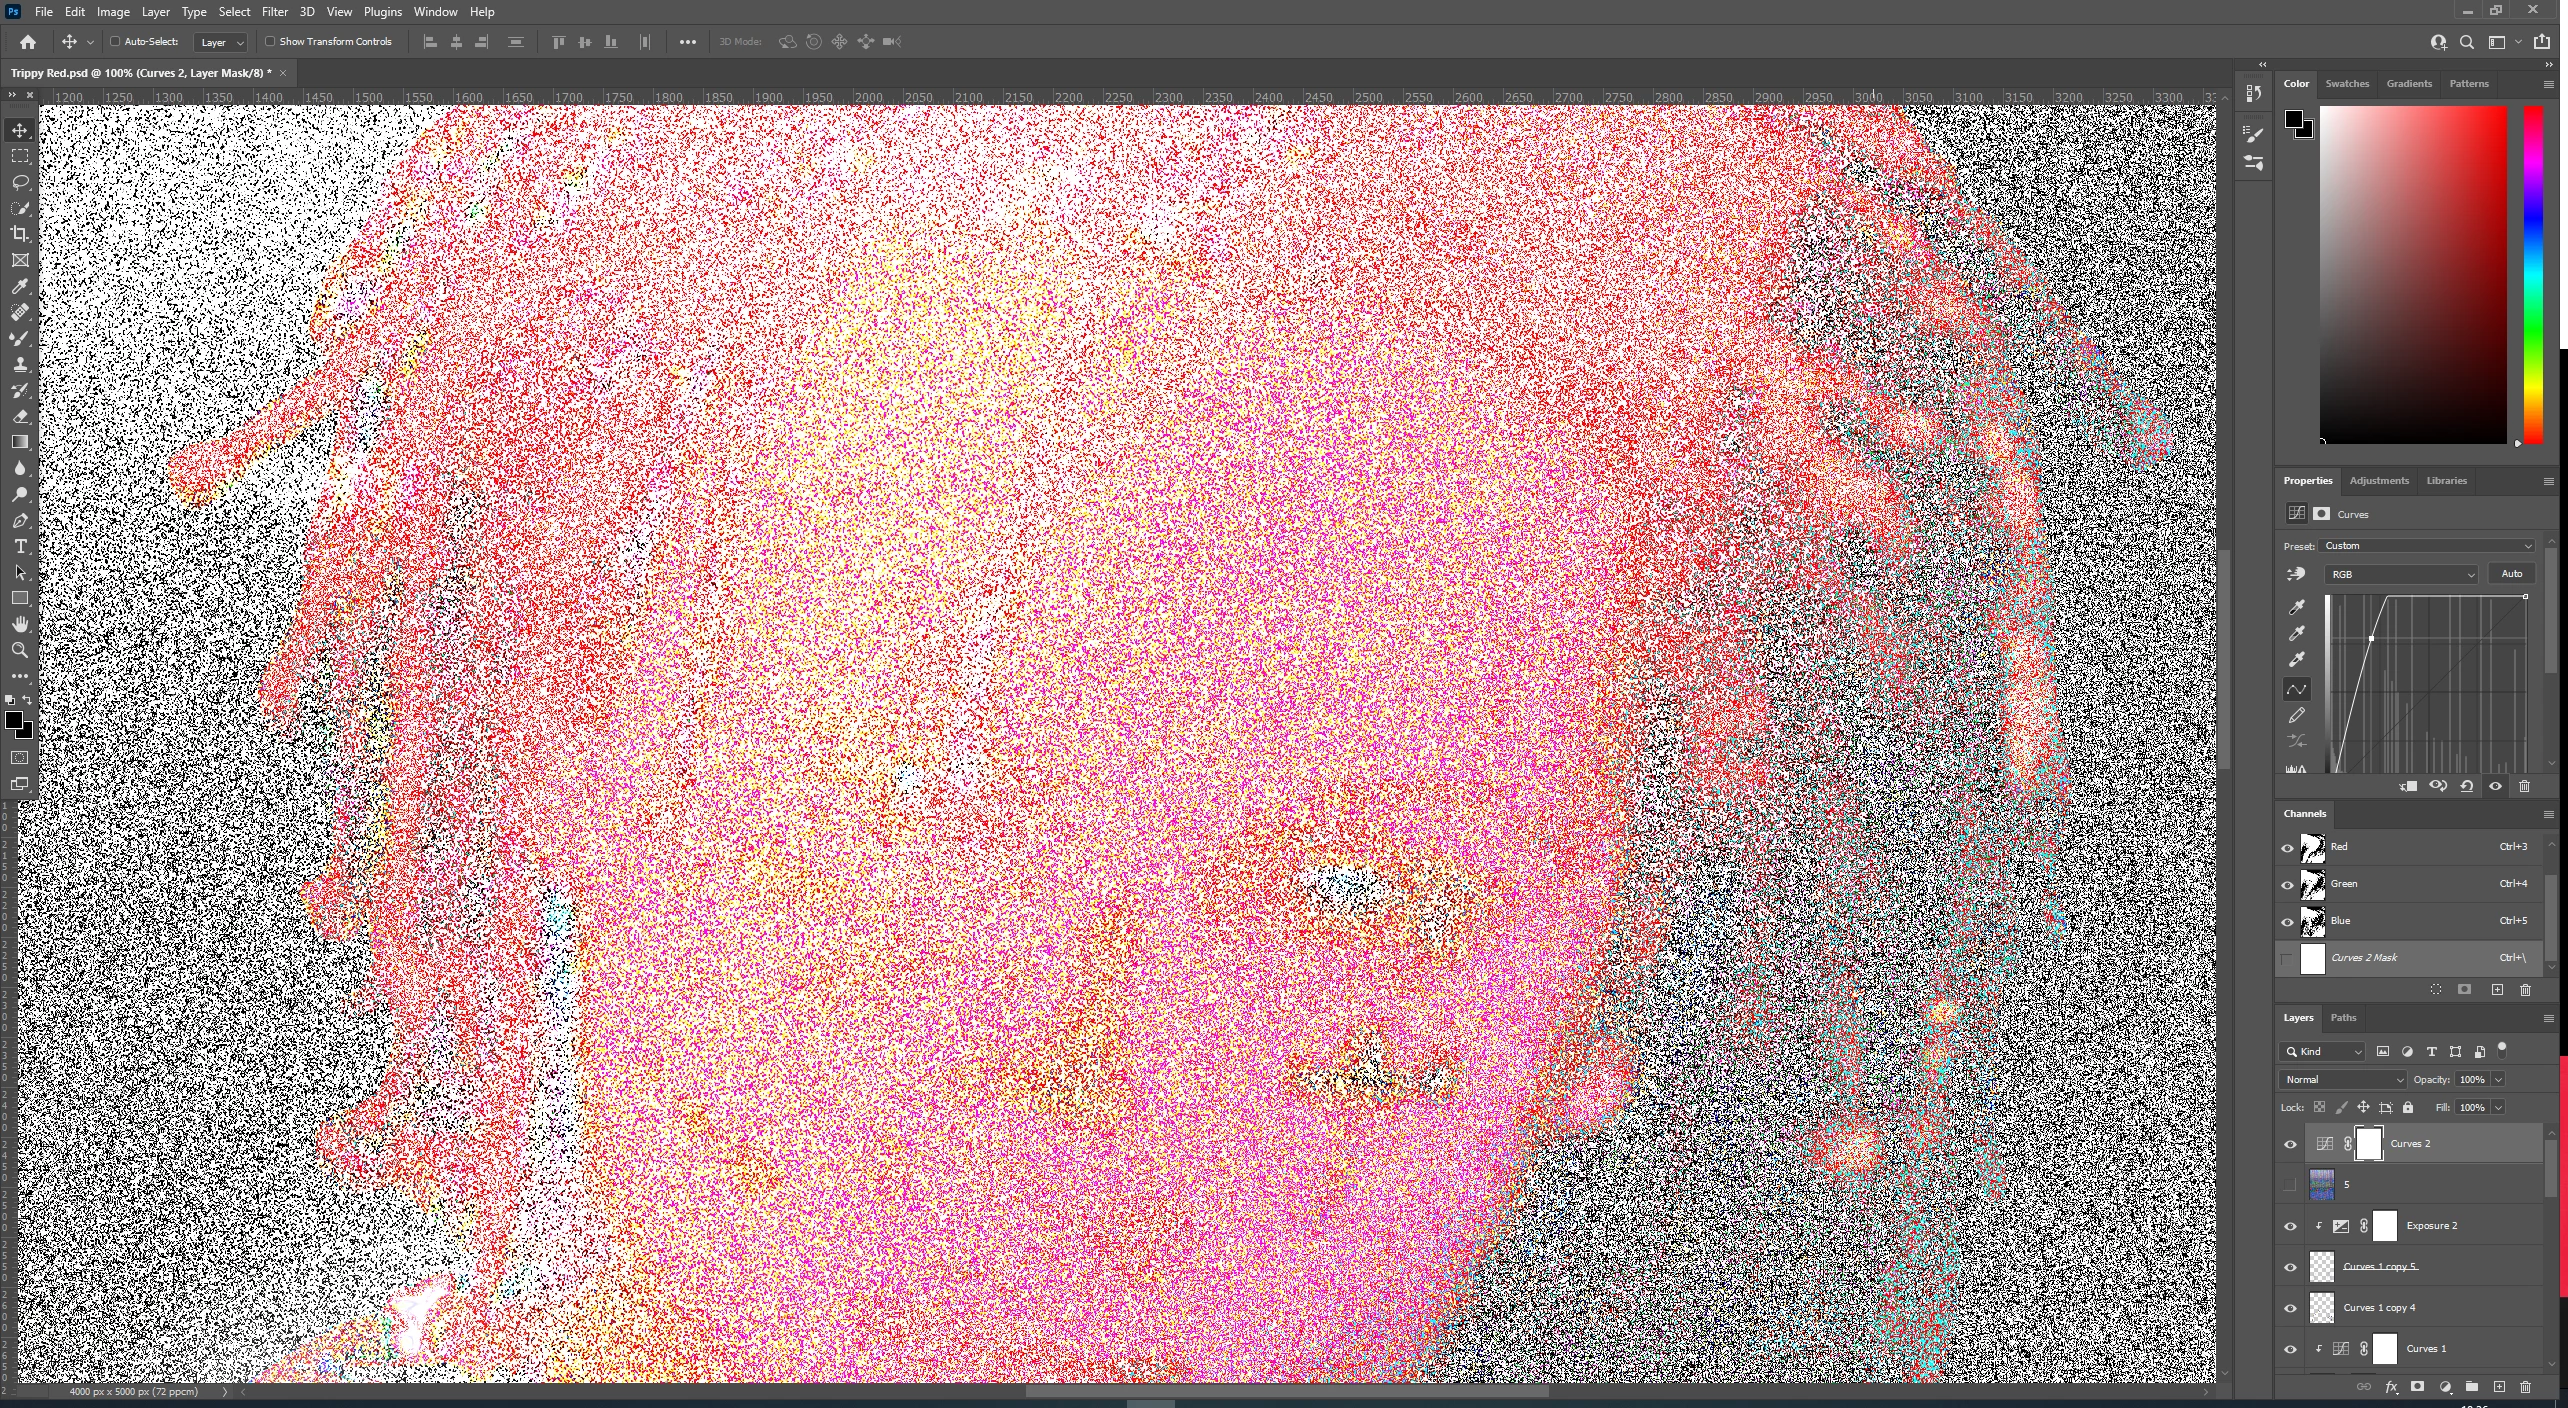The width and height of the screenshot is (2568, 1408).
Task: Select the Hand tool
Action: click(x=20, y=624)
